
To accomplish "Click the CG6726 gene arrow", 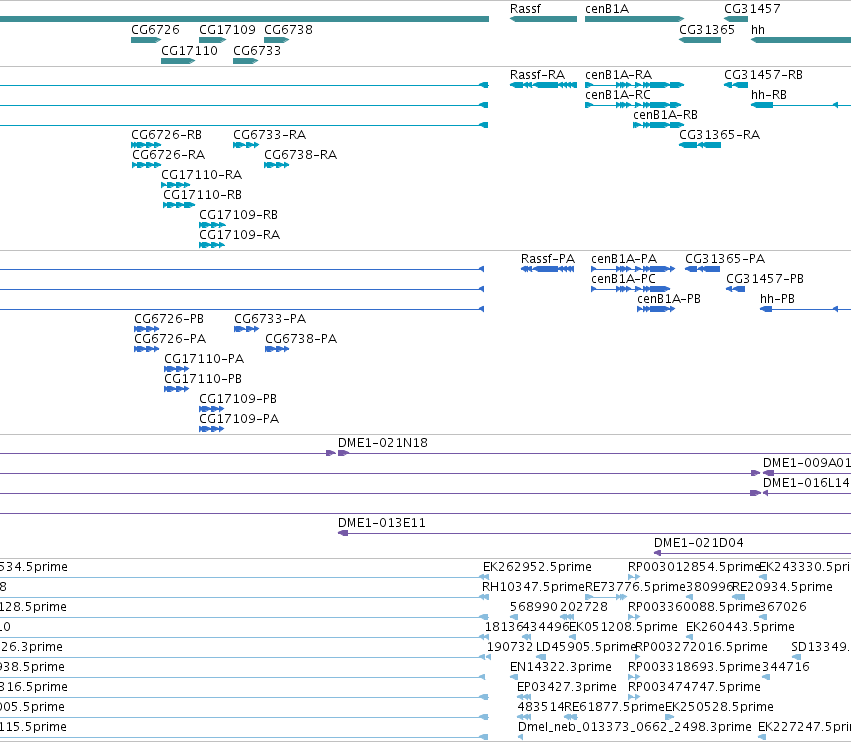I will 146,40.
